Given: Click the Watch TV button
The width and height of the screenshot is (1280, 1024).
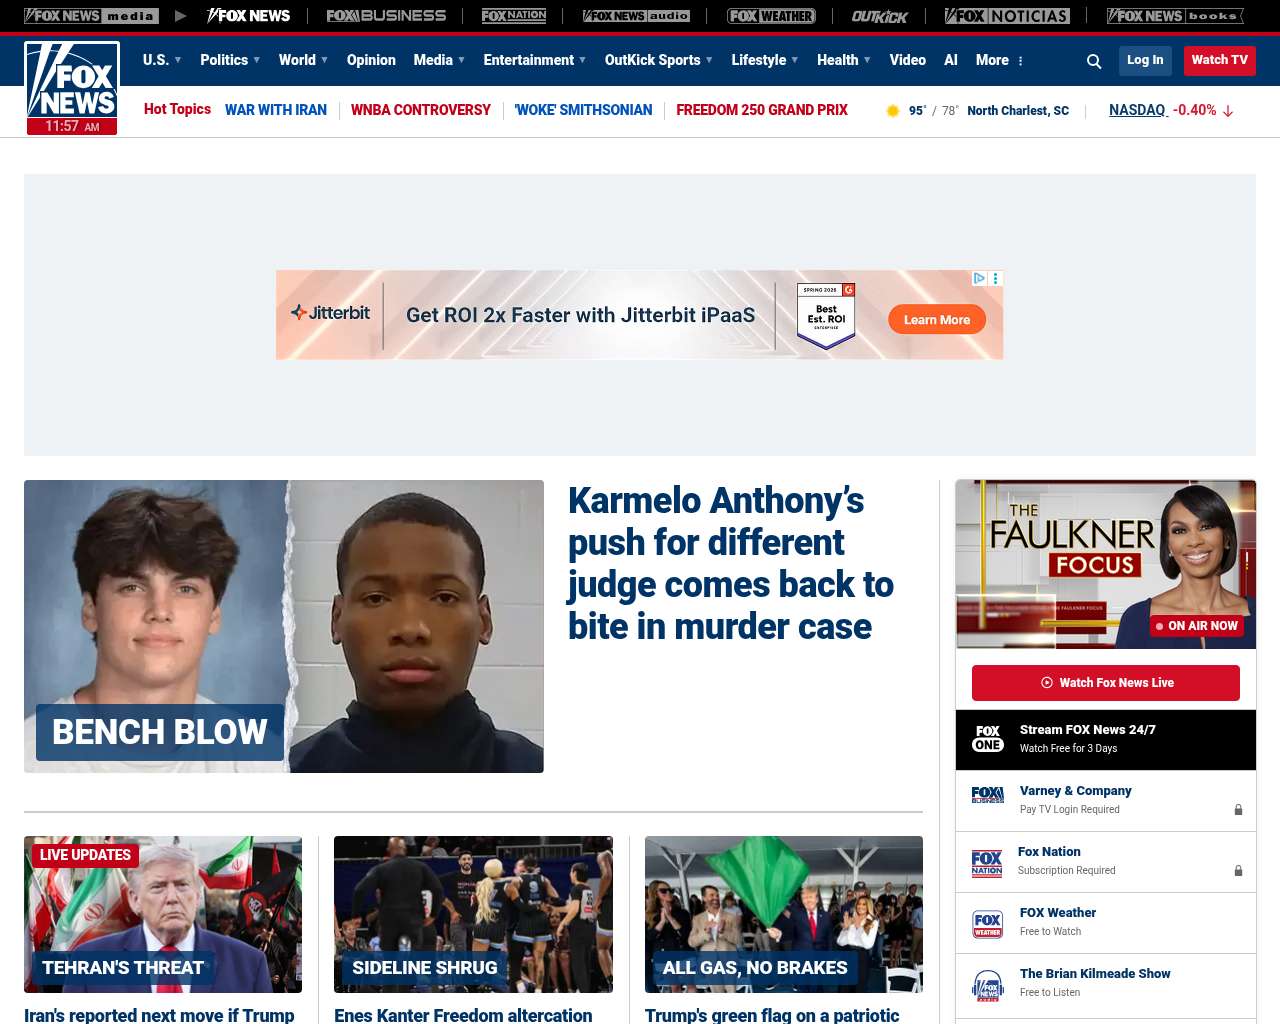Looking at the screenshot, I should (1220, 60).
